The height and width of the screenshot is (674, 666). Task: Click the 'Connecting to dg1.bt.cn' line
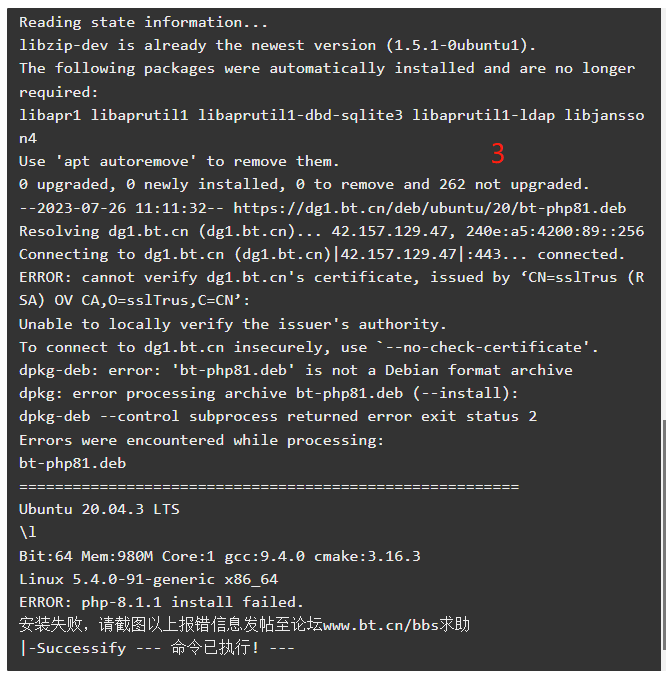(x=322, y=254)
